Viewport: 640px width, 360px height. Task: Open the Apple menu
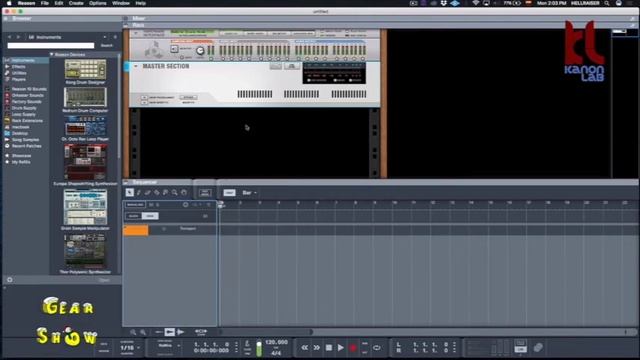click(x=9, y=3)
